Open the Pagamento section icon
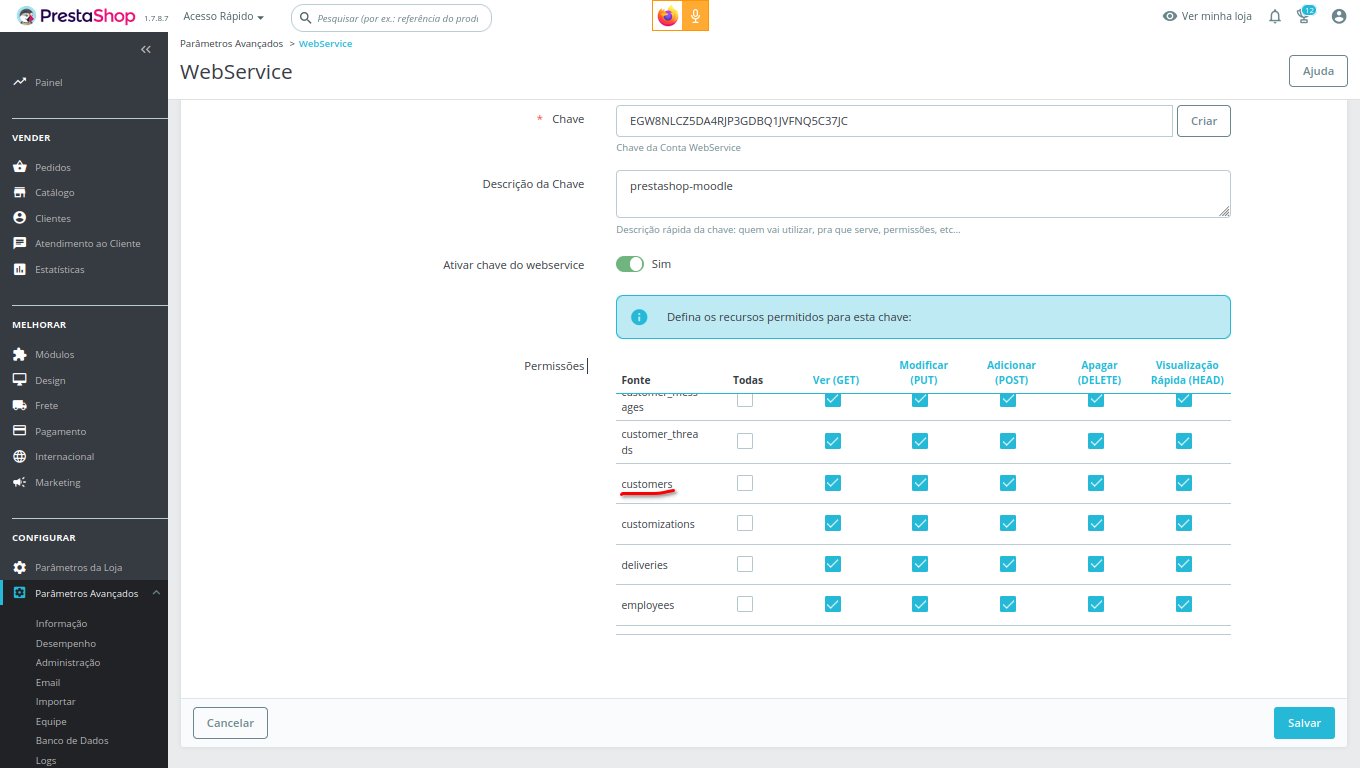Screen dimensions: 1360x768 pos(21,430)
